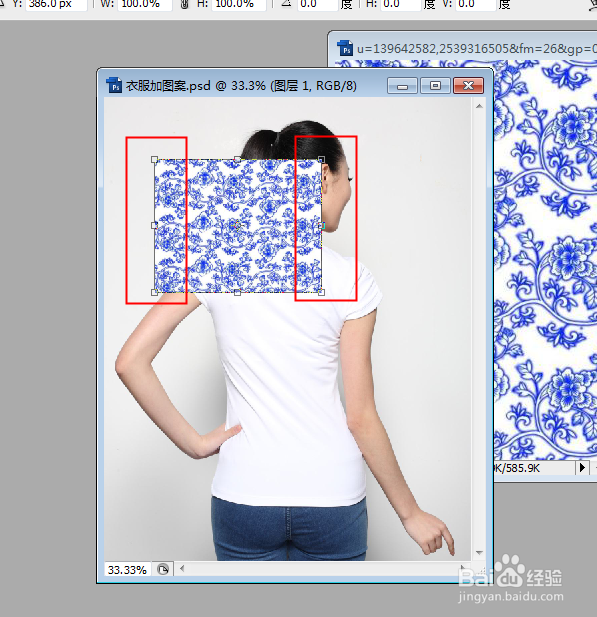Screen dimensions: 597x617
Task: Click the top-left transform handle of the pattern
Action: coord(154,159)
